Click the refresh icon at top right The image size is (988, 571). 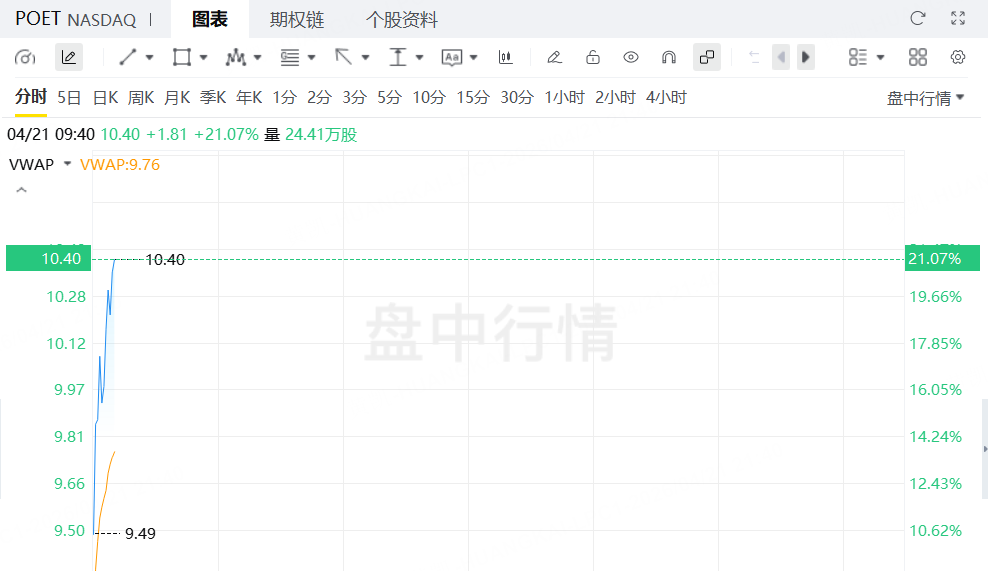pyautogui.click(x=917, y=18)
